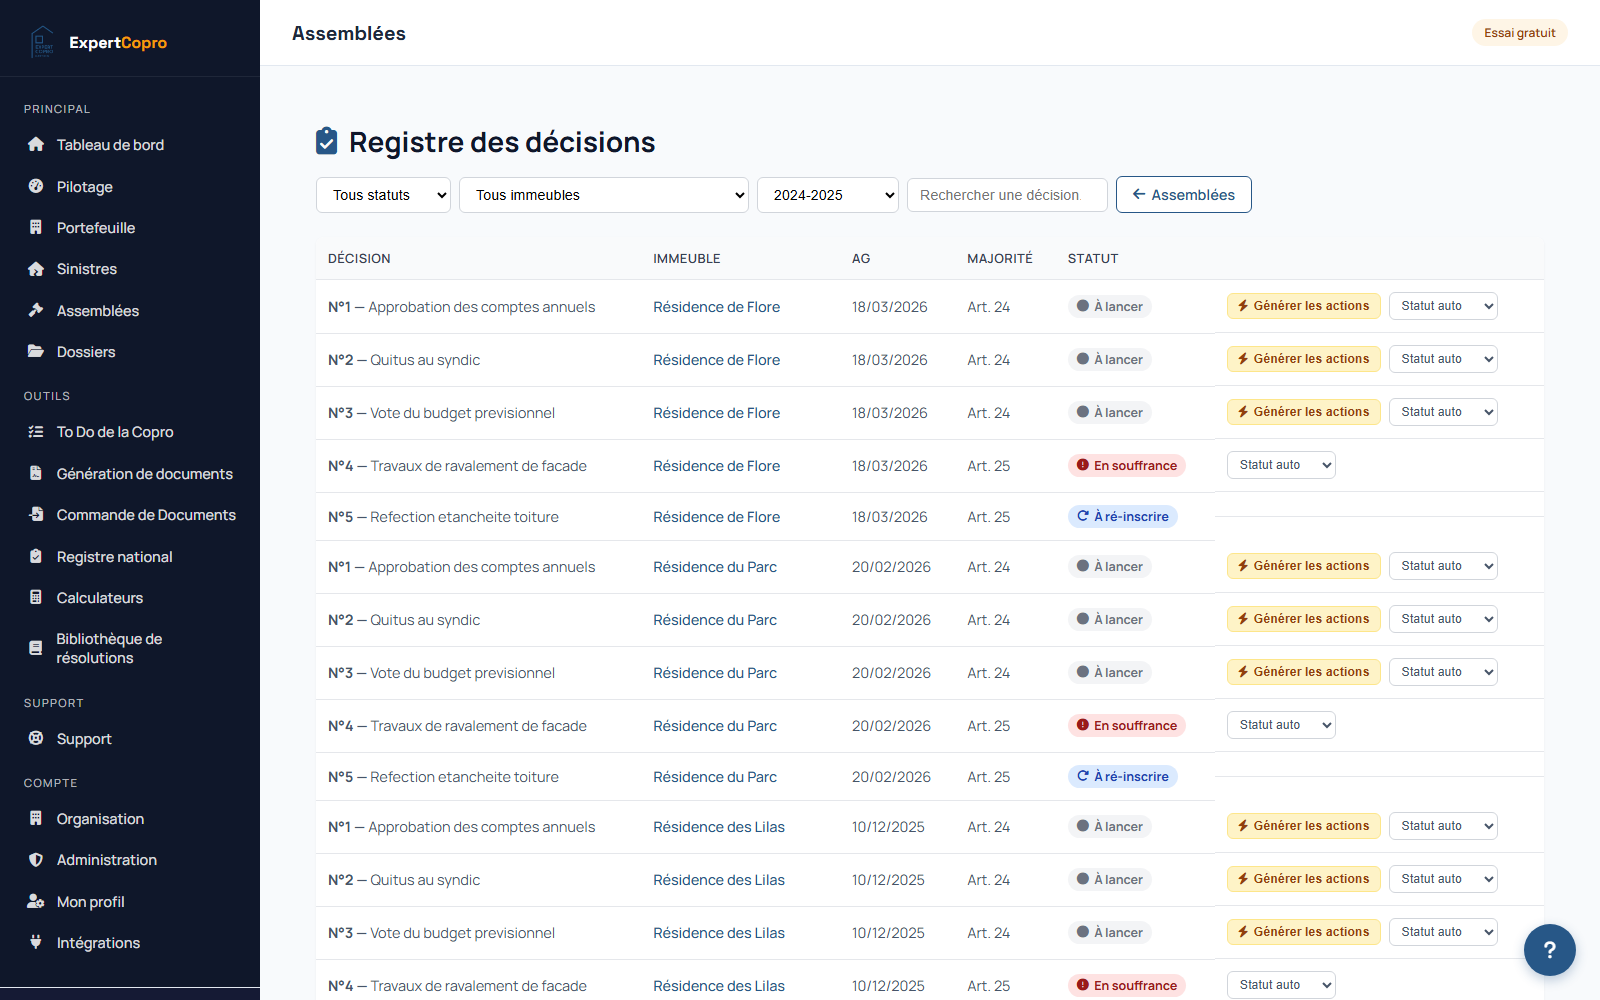Generate actions for Flore N°2 Quitus
Image resolution: width=1600 pixels, height=1000 pixels.
click(1304, 359)
